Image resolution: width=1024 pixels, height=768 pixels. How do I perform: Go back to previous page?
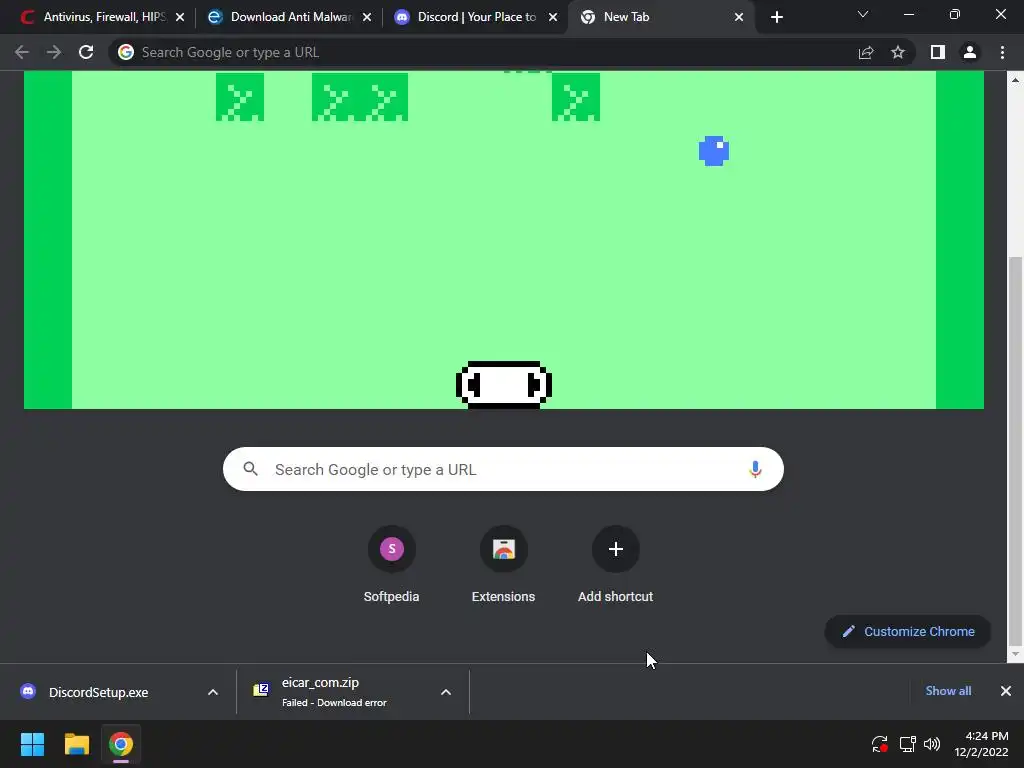click(22, 52)
